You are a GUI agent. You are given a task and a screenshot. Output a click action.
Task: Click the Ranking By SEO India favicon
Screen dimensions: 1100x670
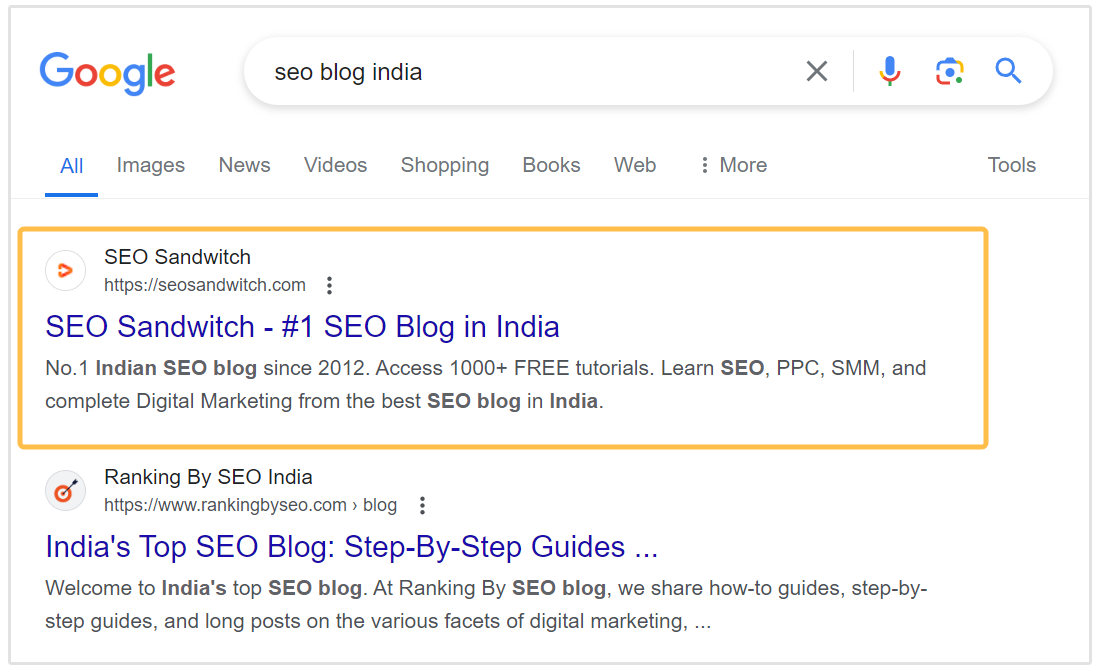tap(66, 491)
